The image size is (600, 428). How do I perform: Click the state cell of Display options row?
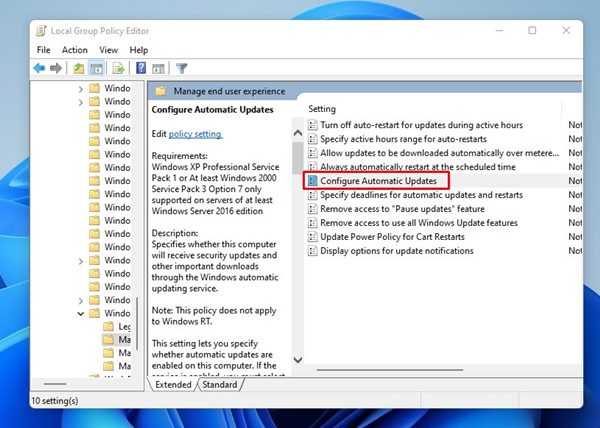pyautogui.click(x=575, y=251)
